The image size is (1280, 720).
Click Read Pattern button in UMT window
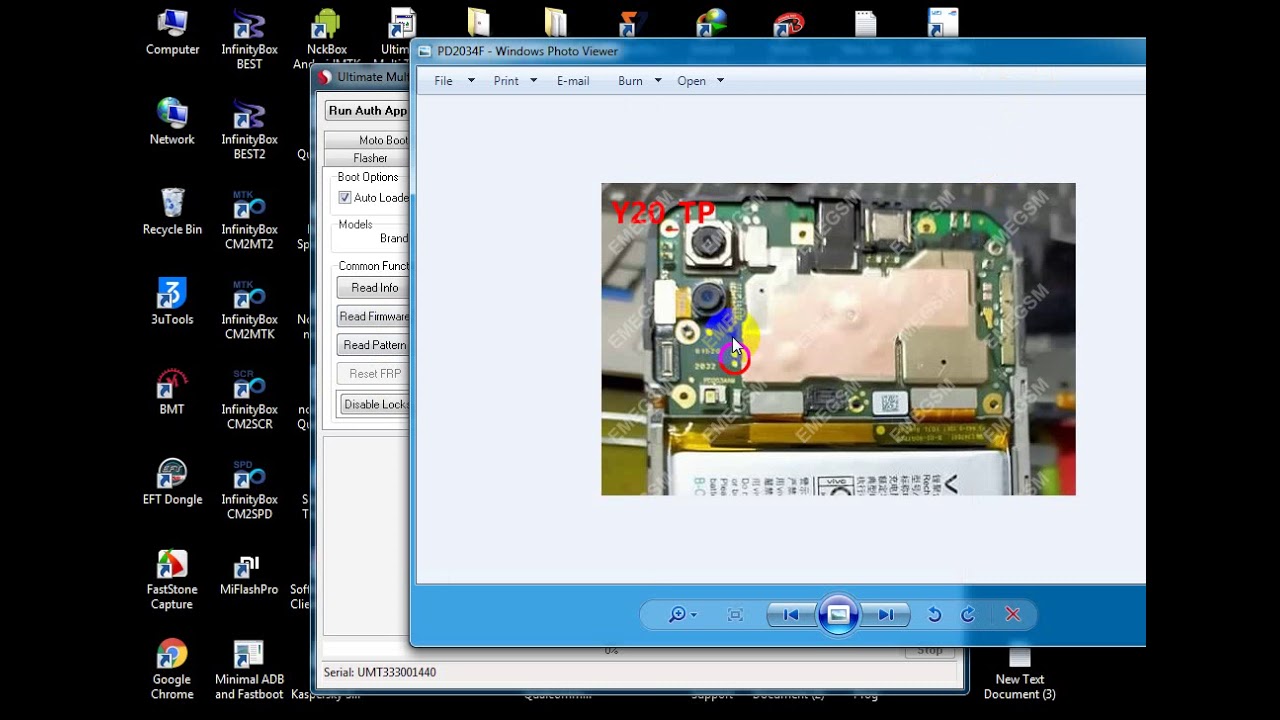(x=374, y=345)
